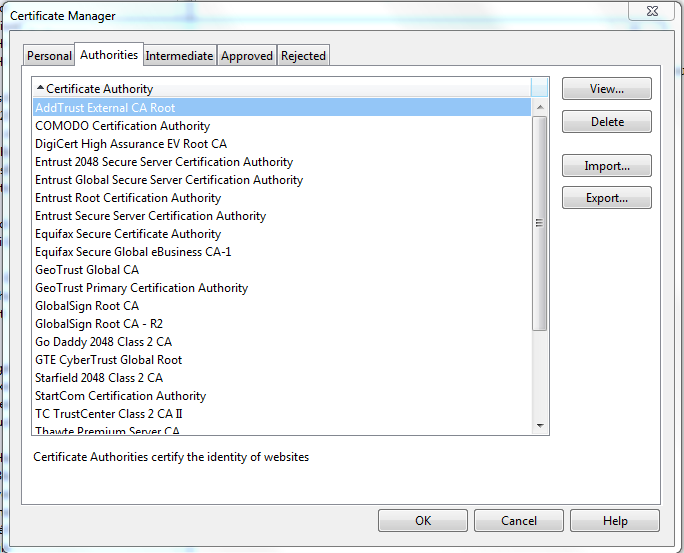Open Help for Certificate Manager
The height and width of the screenshot is (553, 684).
(x=615, y=521)
